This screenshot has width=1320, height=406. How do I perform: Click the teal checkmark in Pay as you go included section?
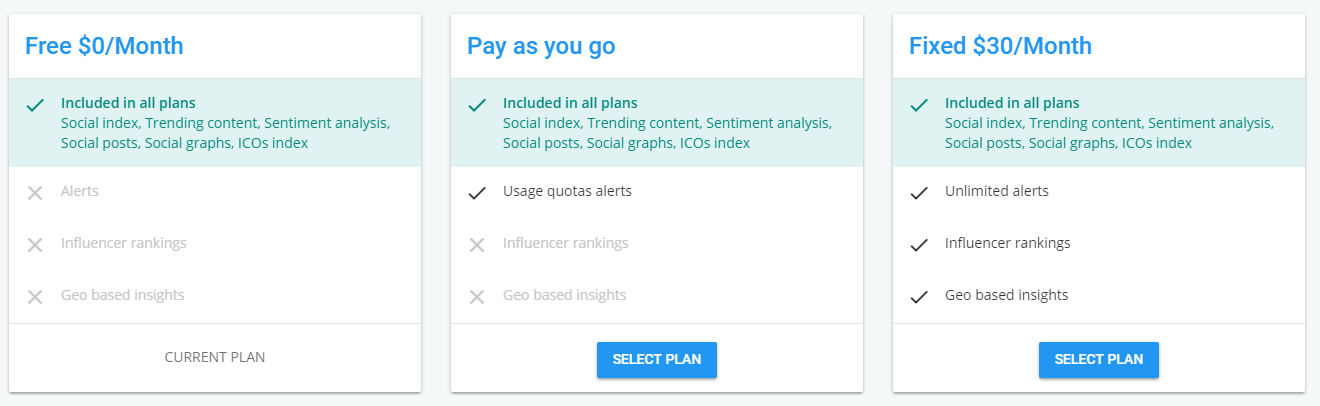coord(477,105)
